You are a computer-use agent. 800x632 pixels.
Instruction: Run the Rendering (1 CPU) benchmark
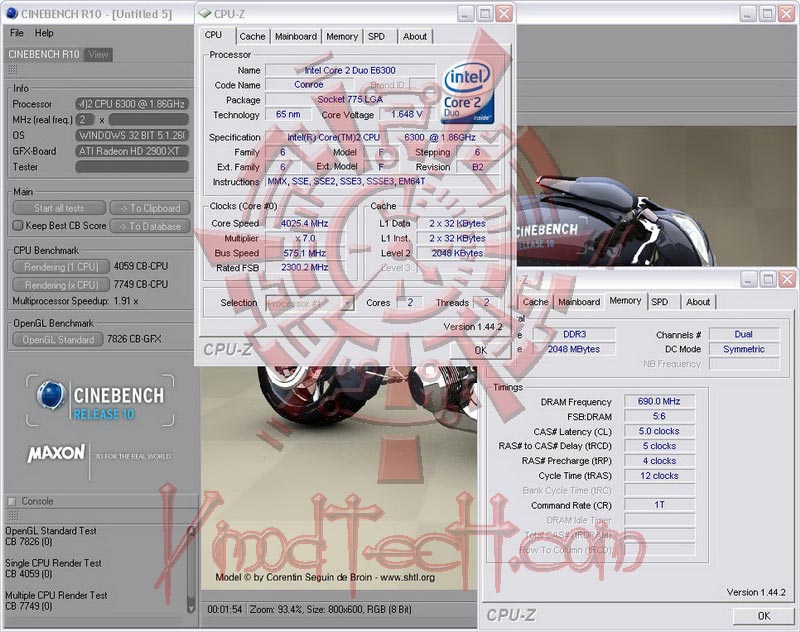click(x=61, y=267)
